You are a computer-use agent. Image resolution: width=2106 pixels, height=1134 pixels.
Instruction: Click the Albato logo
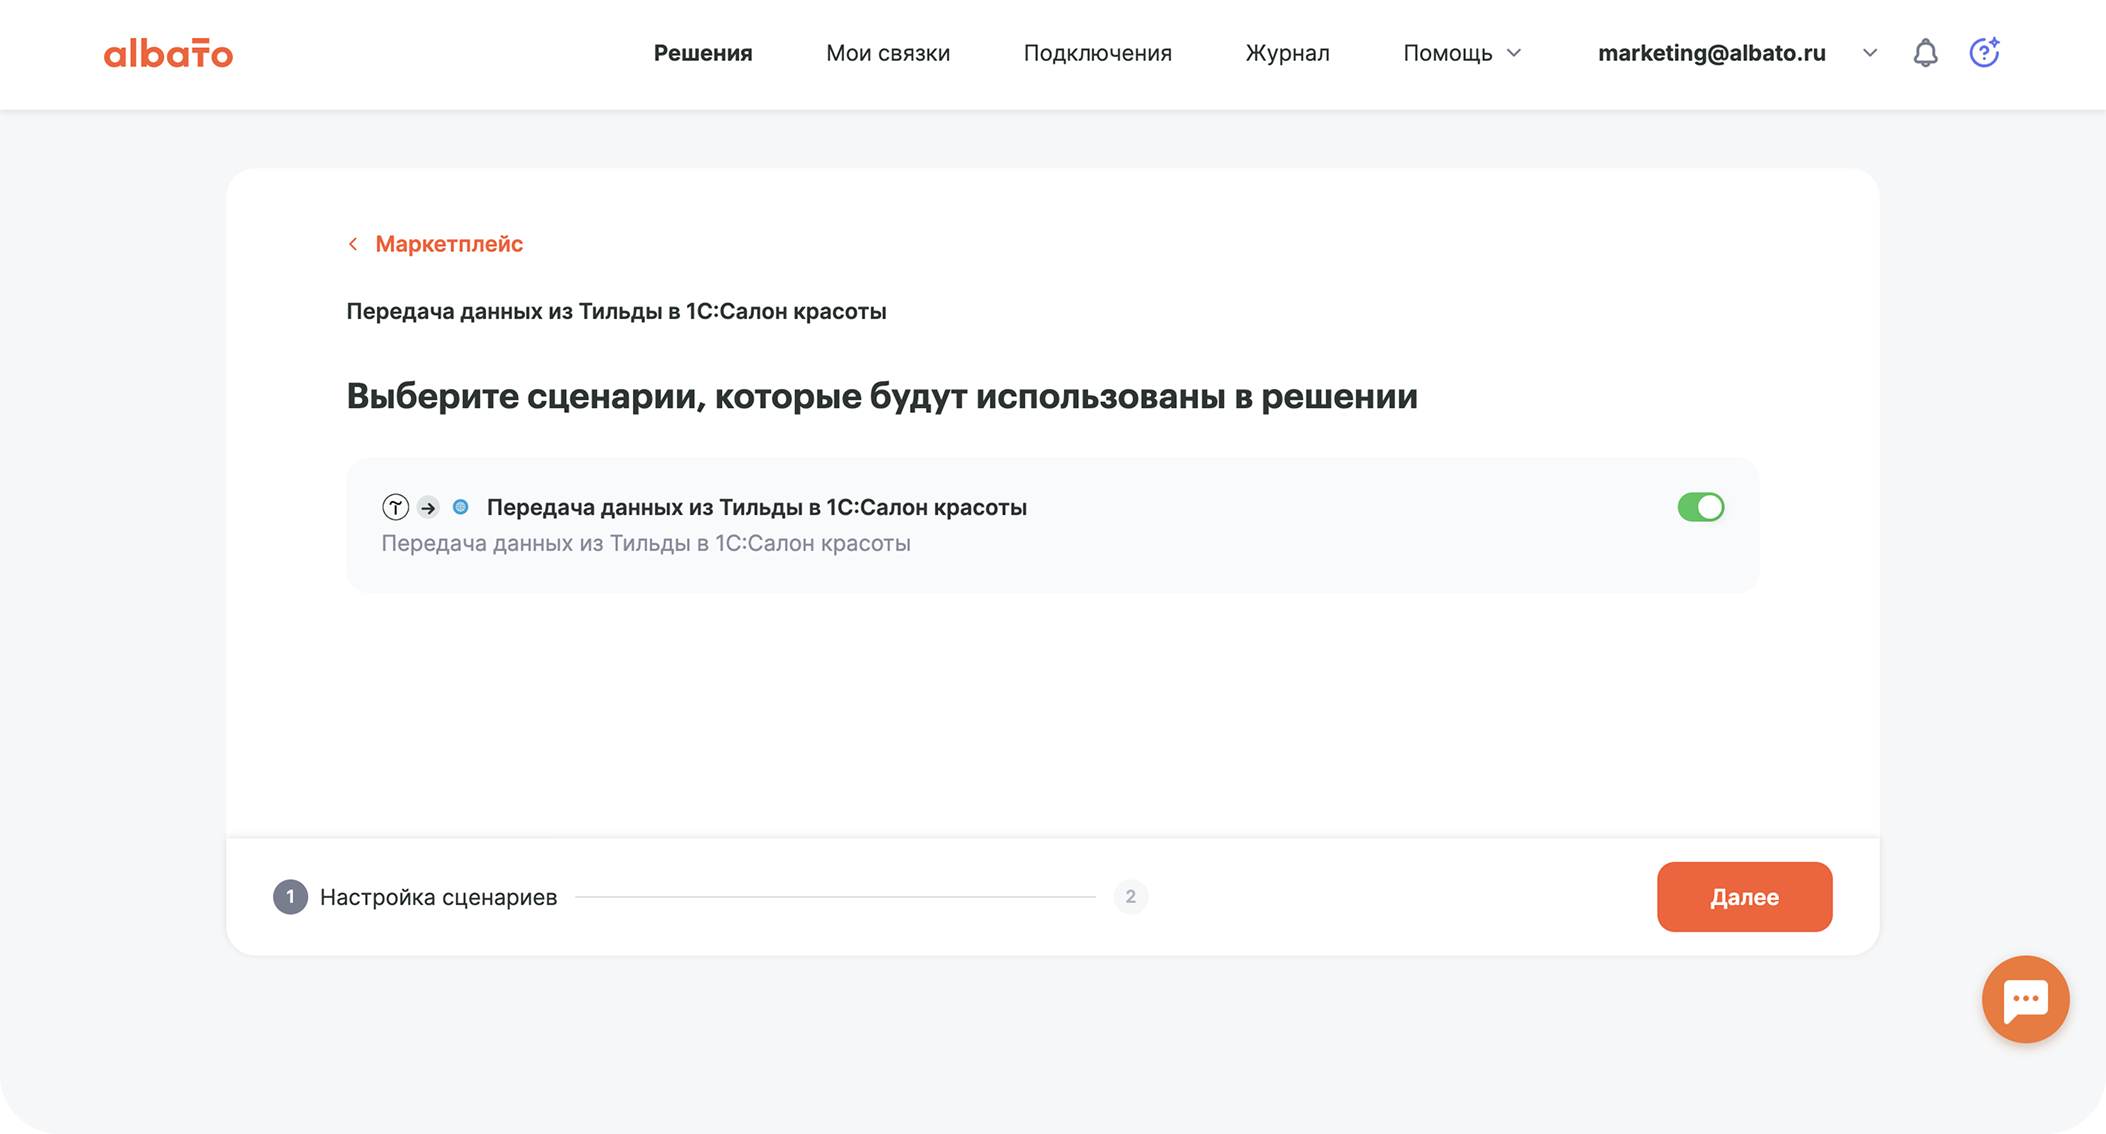pos(168,53)
